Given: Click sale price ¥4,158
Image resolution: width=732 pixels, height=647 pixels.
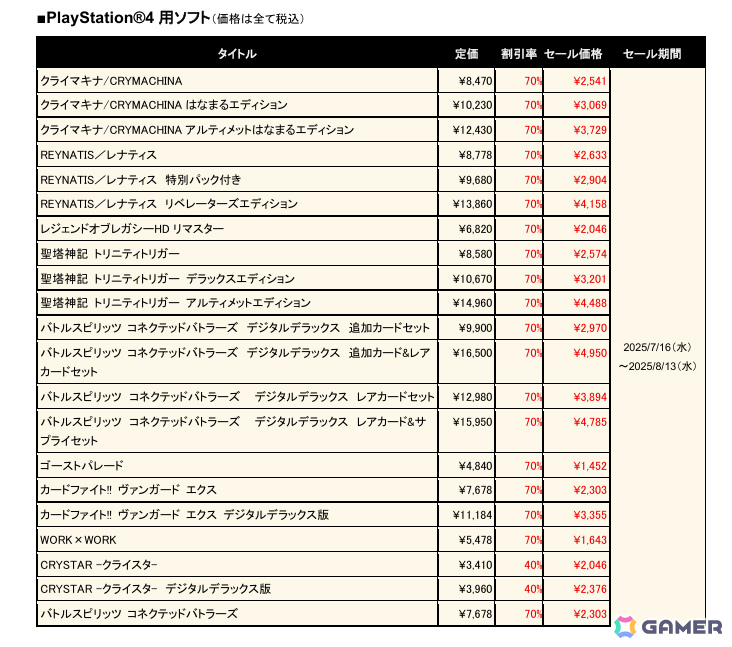Looking at the screenshot, I should pos(590,204).
